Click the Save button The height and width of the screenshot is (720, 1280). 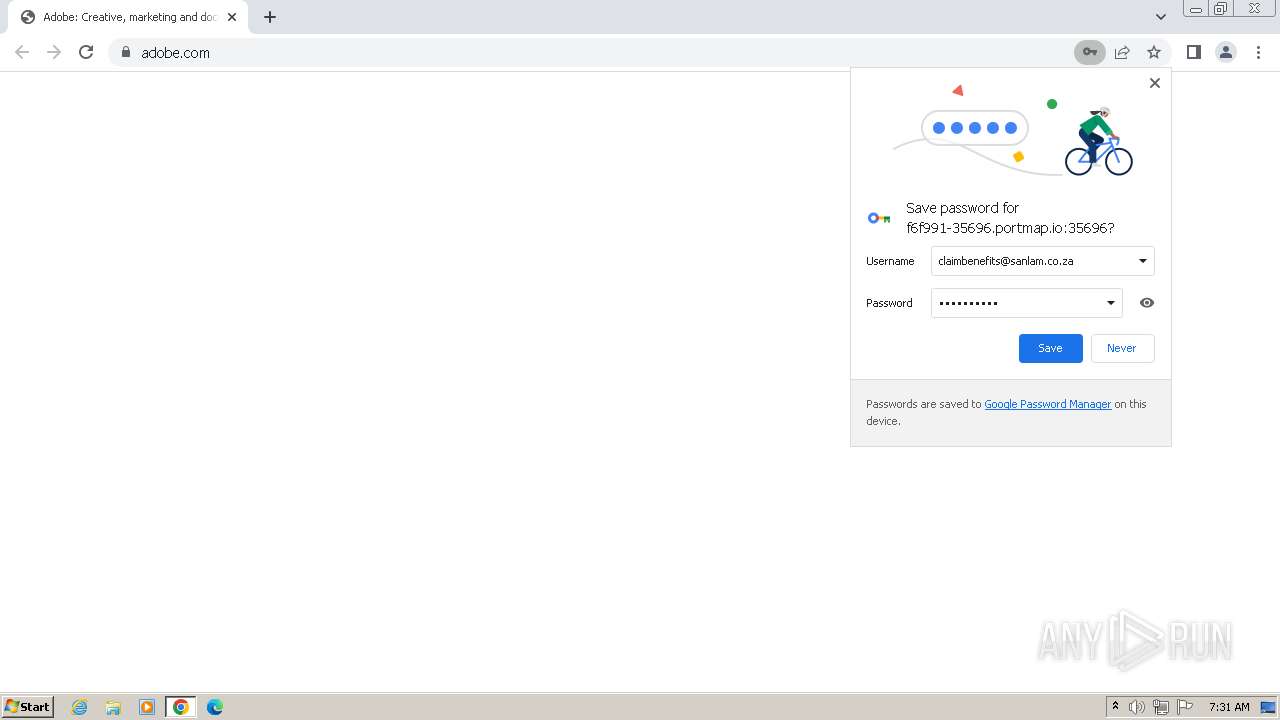pyautogui.click(x=1050, y=348)
